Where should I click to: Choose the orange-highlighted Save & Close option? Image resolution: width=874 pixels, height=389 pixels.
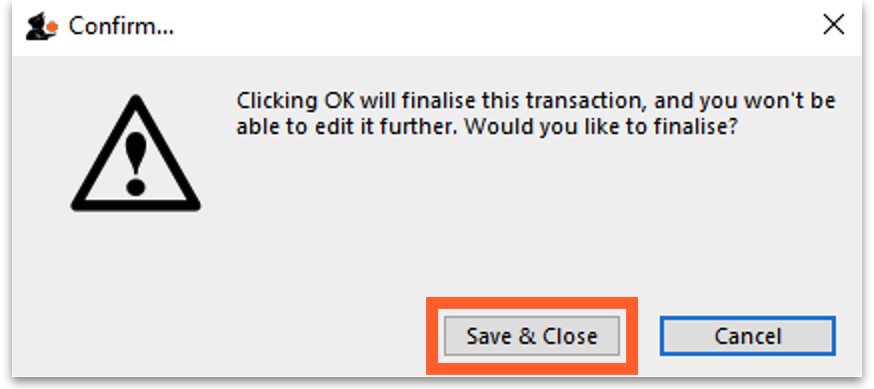(532, 336)
